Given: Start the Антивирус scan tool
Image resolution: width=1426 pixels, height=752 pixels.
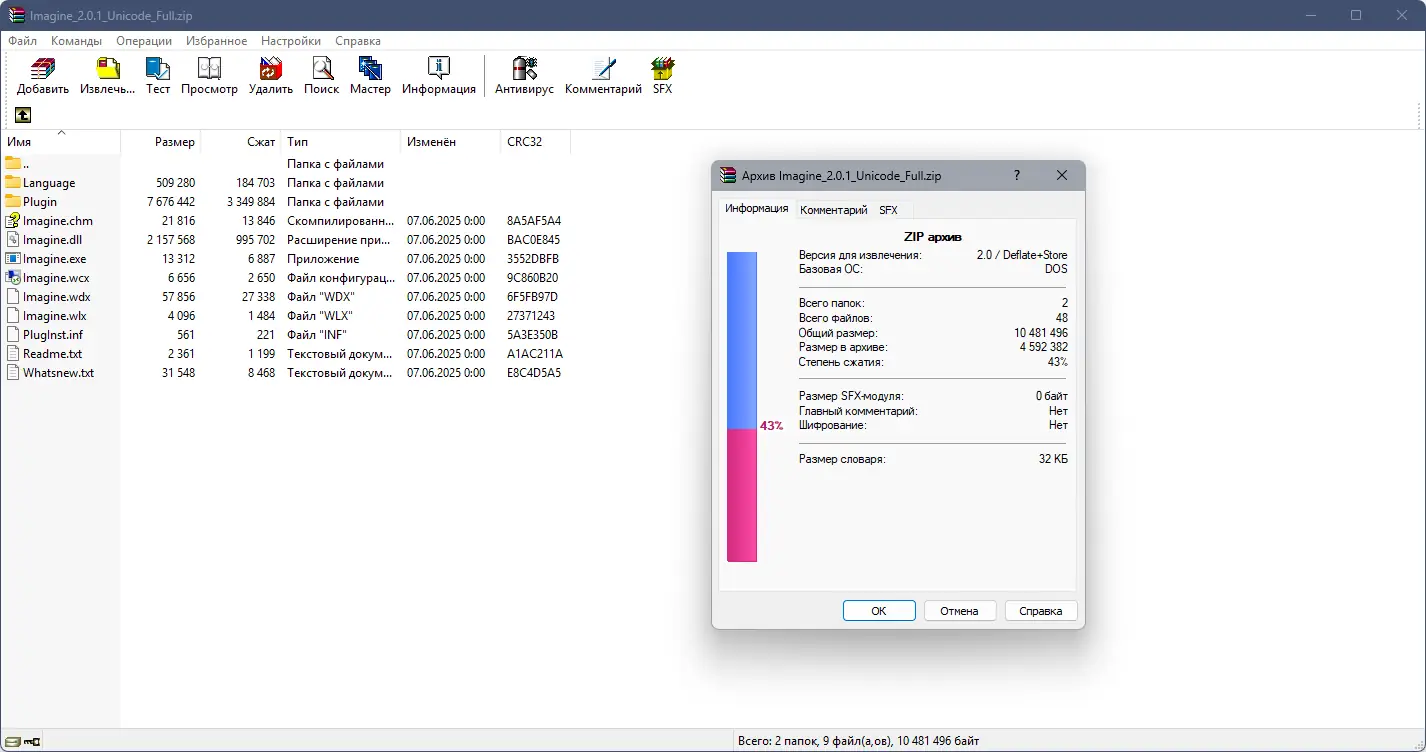Looking at the screenshot, I should click(524, 68).
